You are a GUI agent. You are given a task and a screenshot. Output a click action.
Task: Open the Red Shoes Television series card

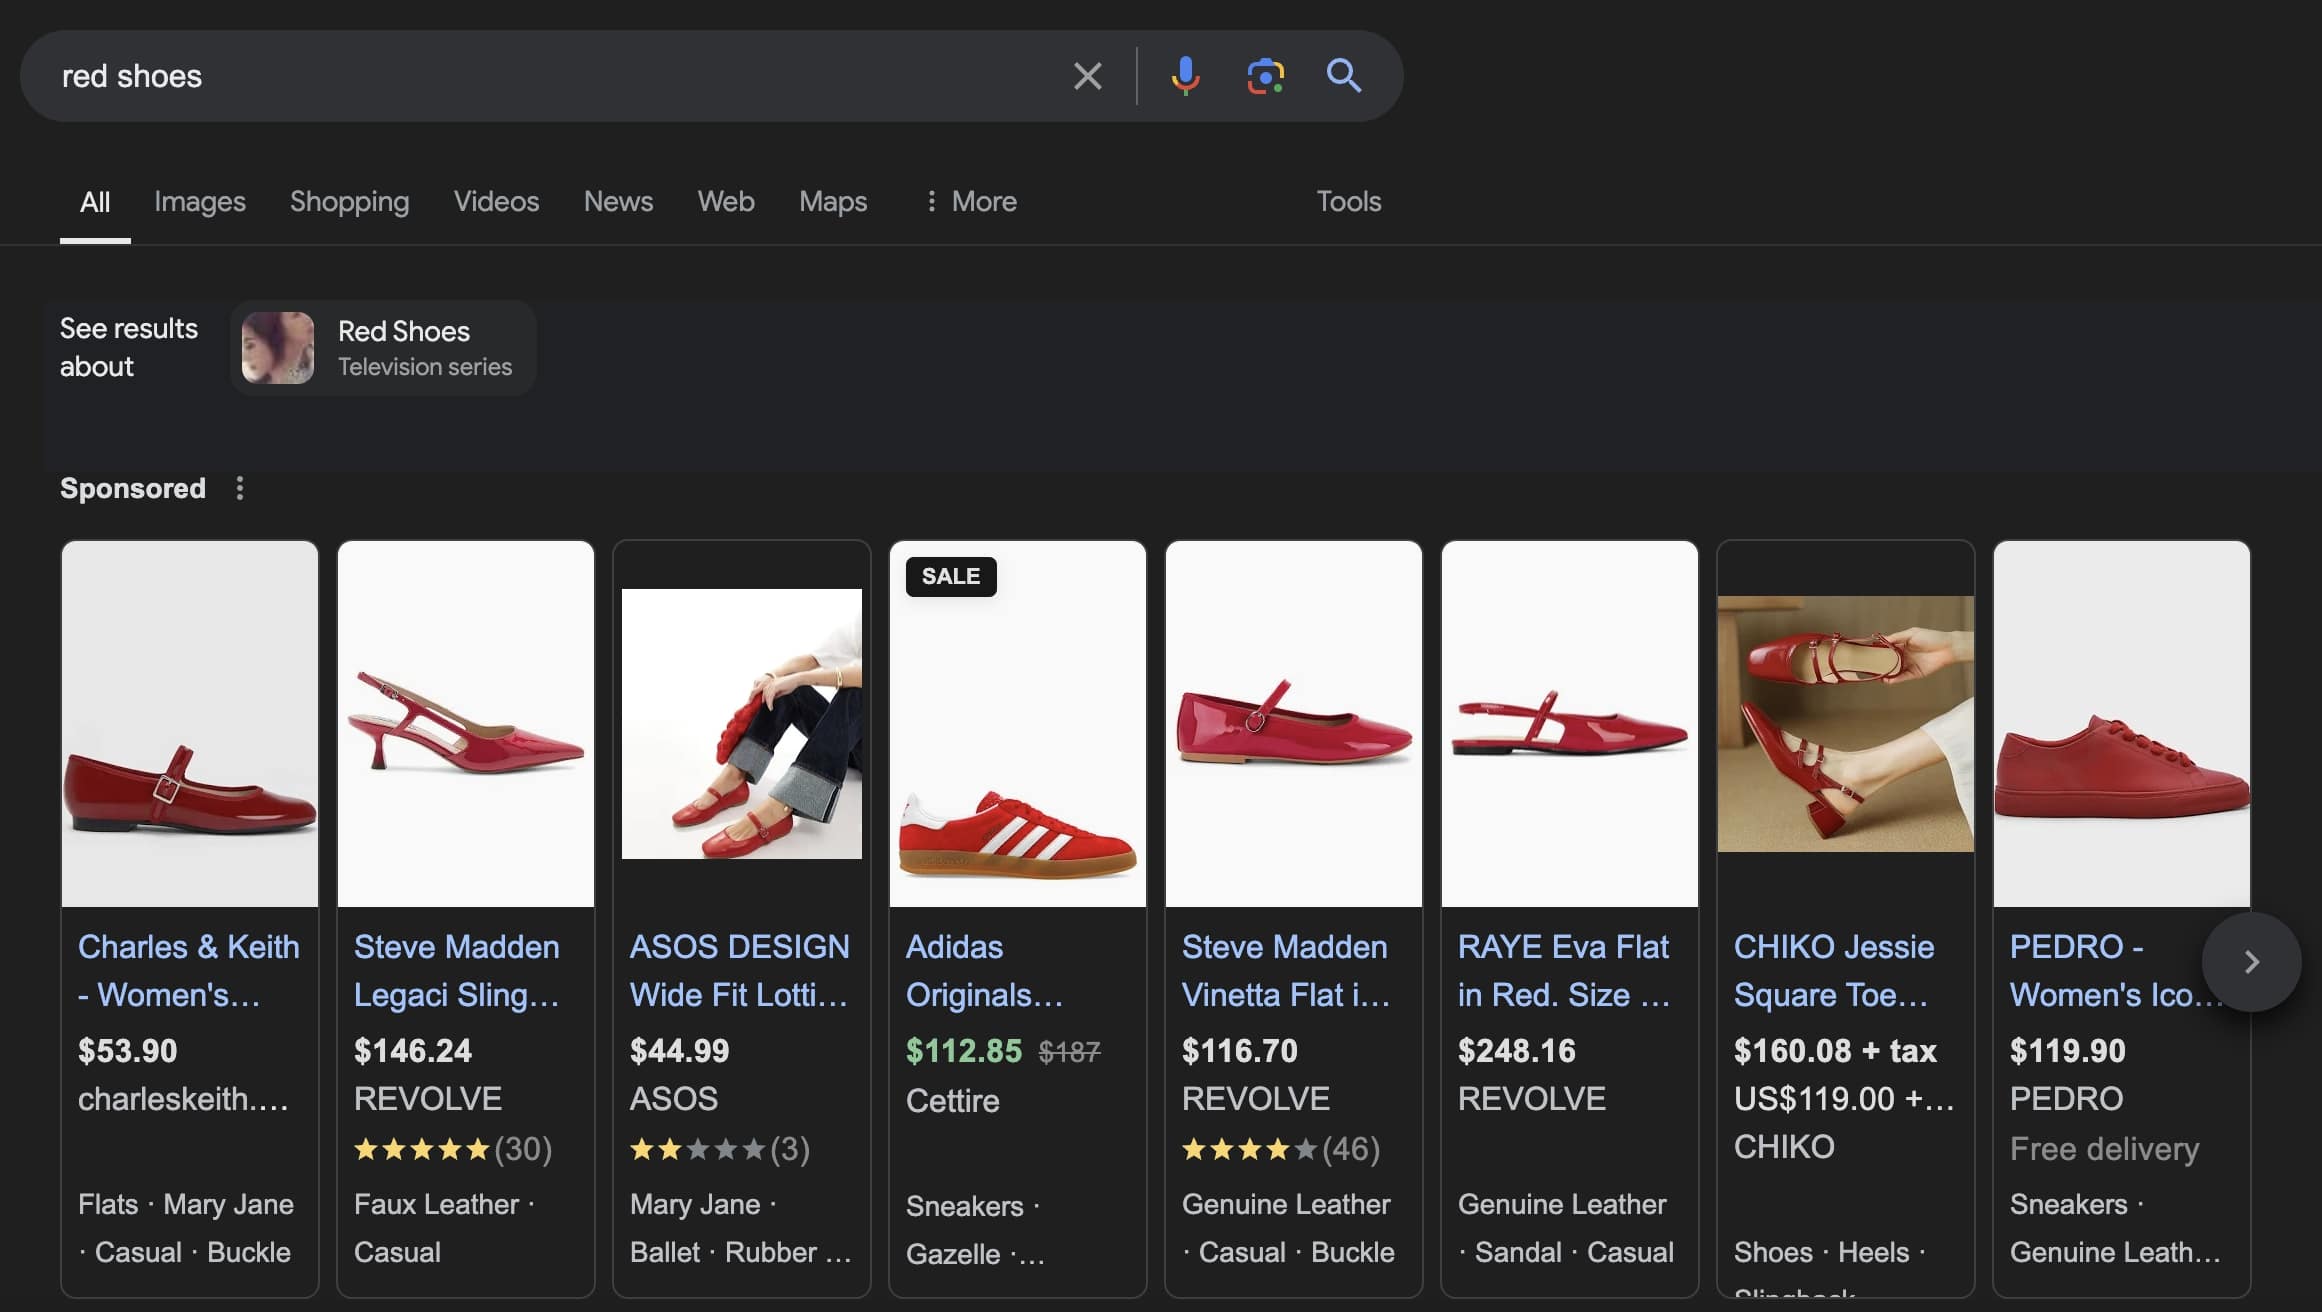pos(384,348)
